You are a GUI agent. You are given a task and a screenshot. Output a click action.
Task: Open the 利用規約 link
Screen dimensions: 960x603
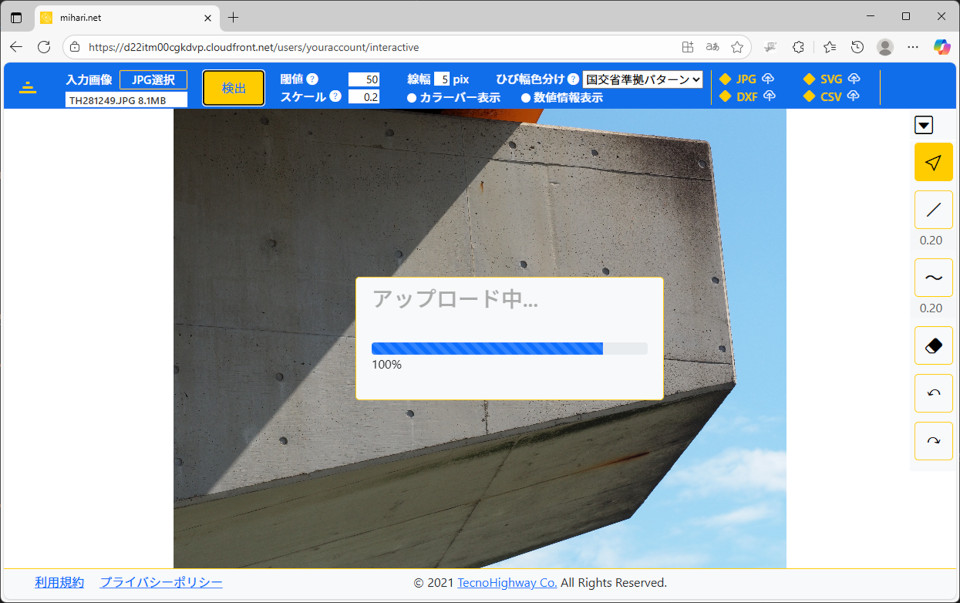[59, 582]
